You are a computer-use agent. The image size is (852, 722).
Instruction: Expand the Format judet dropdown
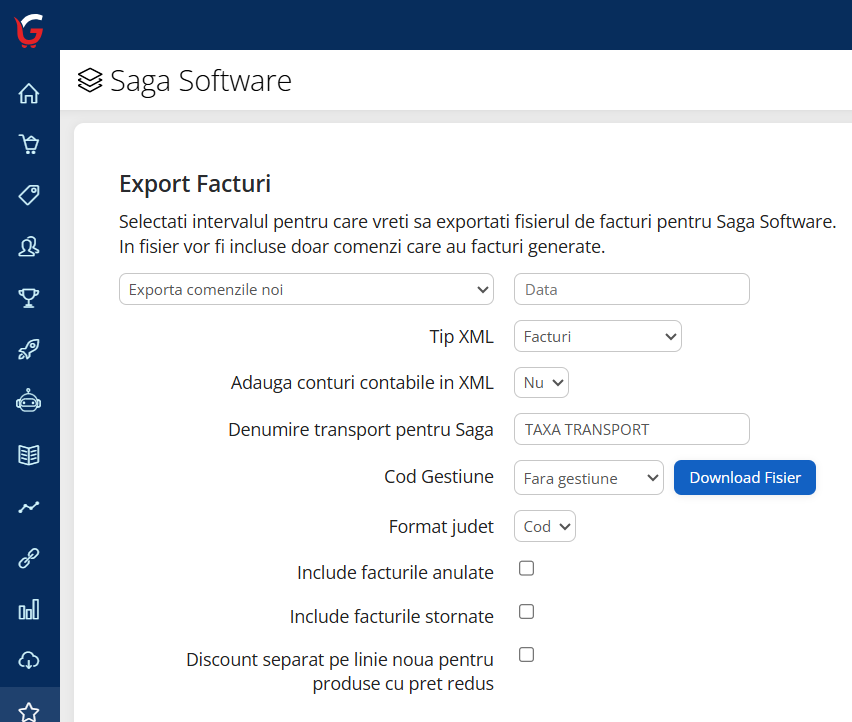point(544,525)
